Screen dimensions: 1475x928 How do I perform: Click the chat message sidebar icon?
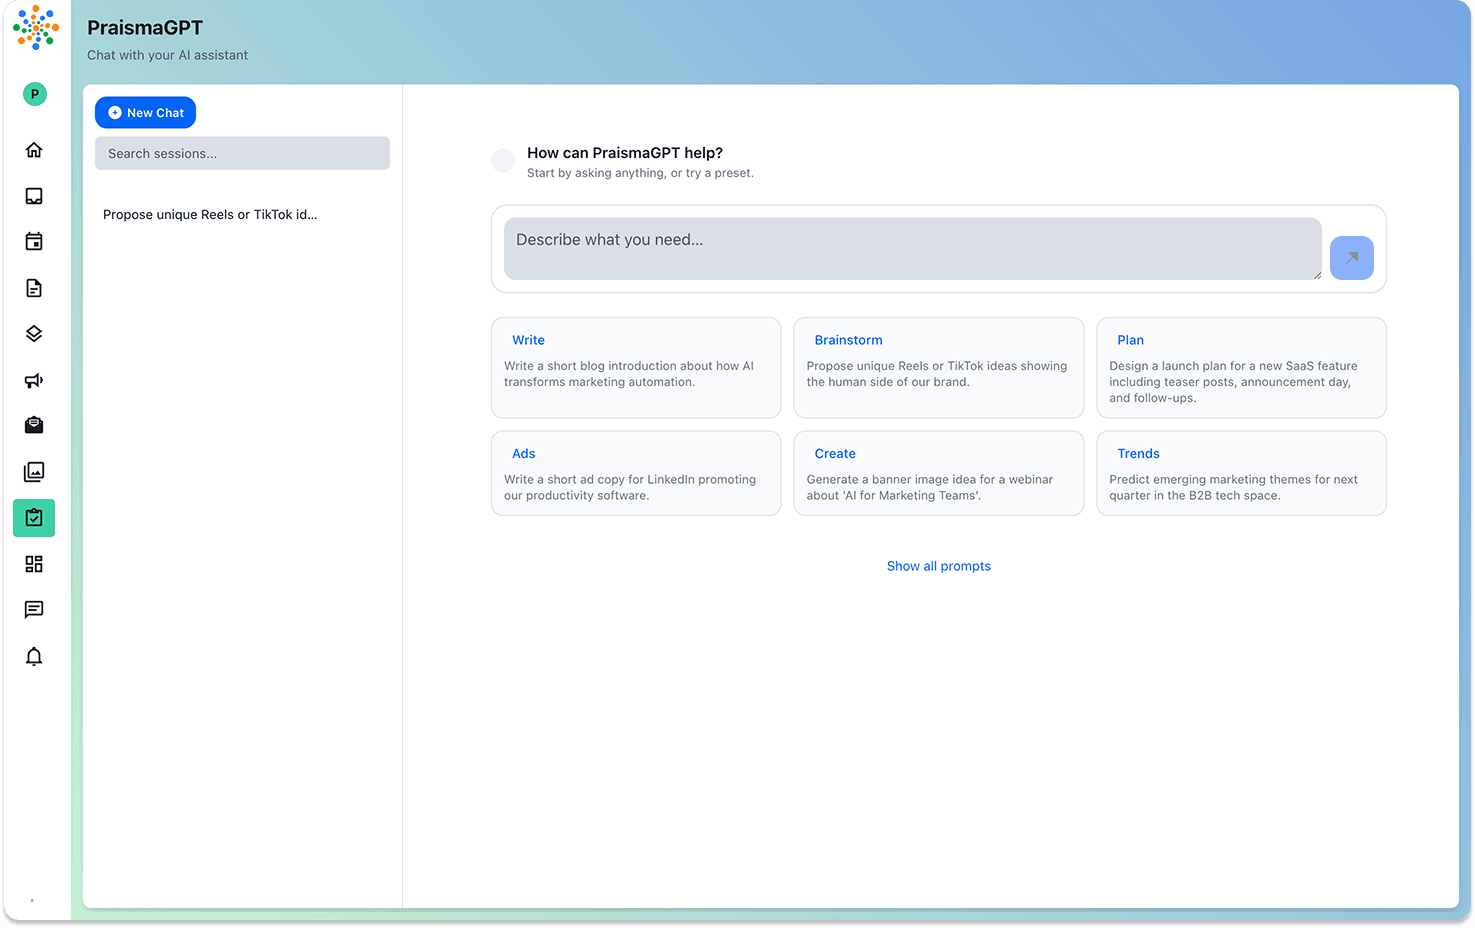click(x=34, y=610)
